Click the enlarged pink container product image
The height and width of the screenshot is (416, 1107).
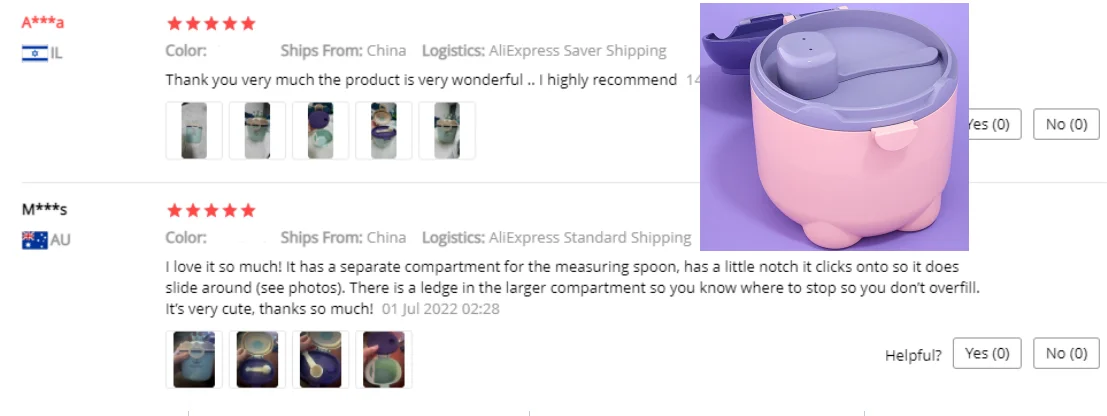pyautogui.click(x=834, y=126)
